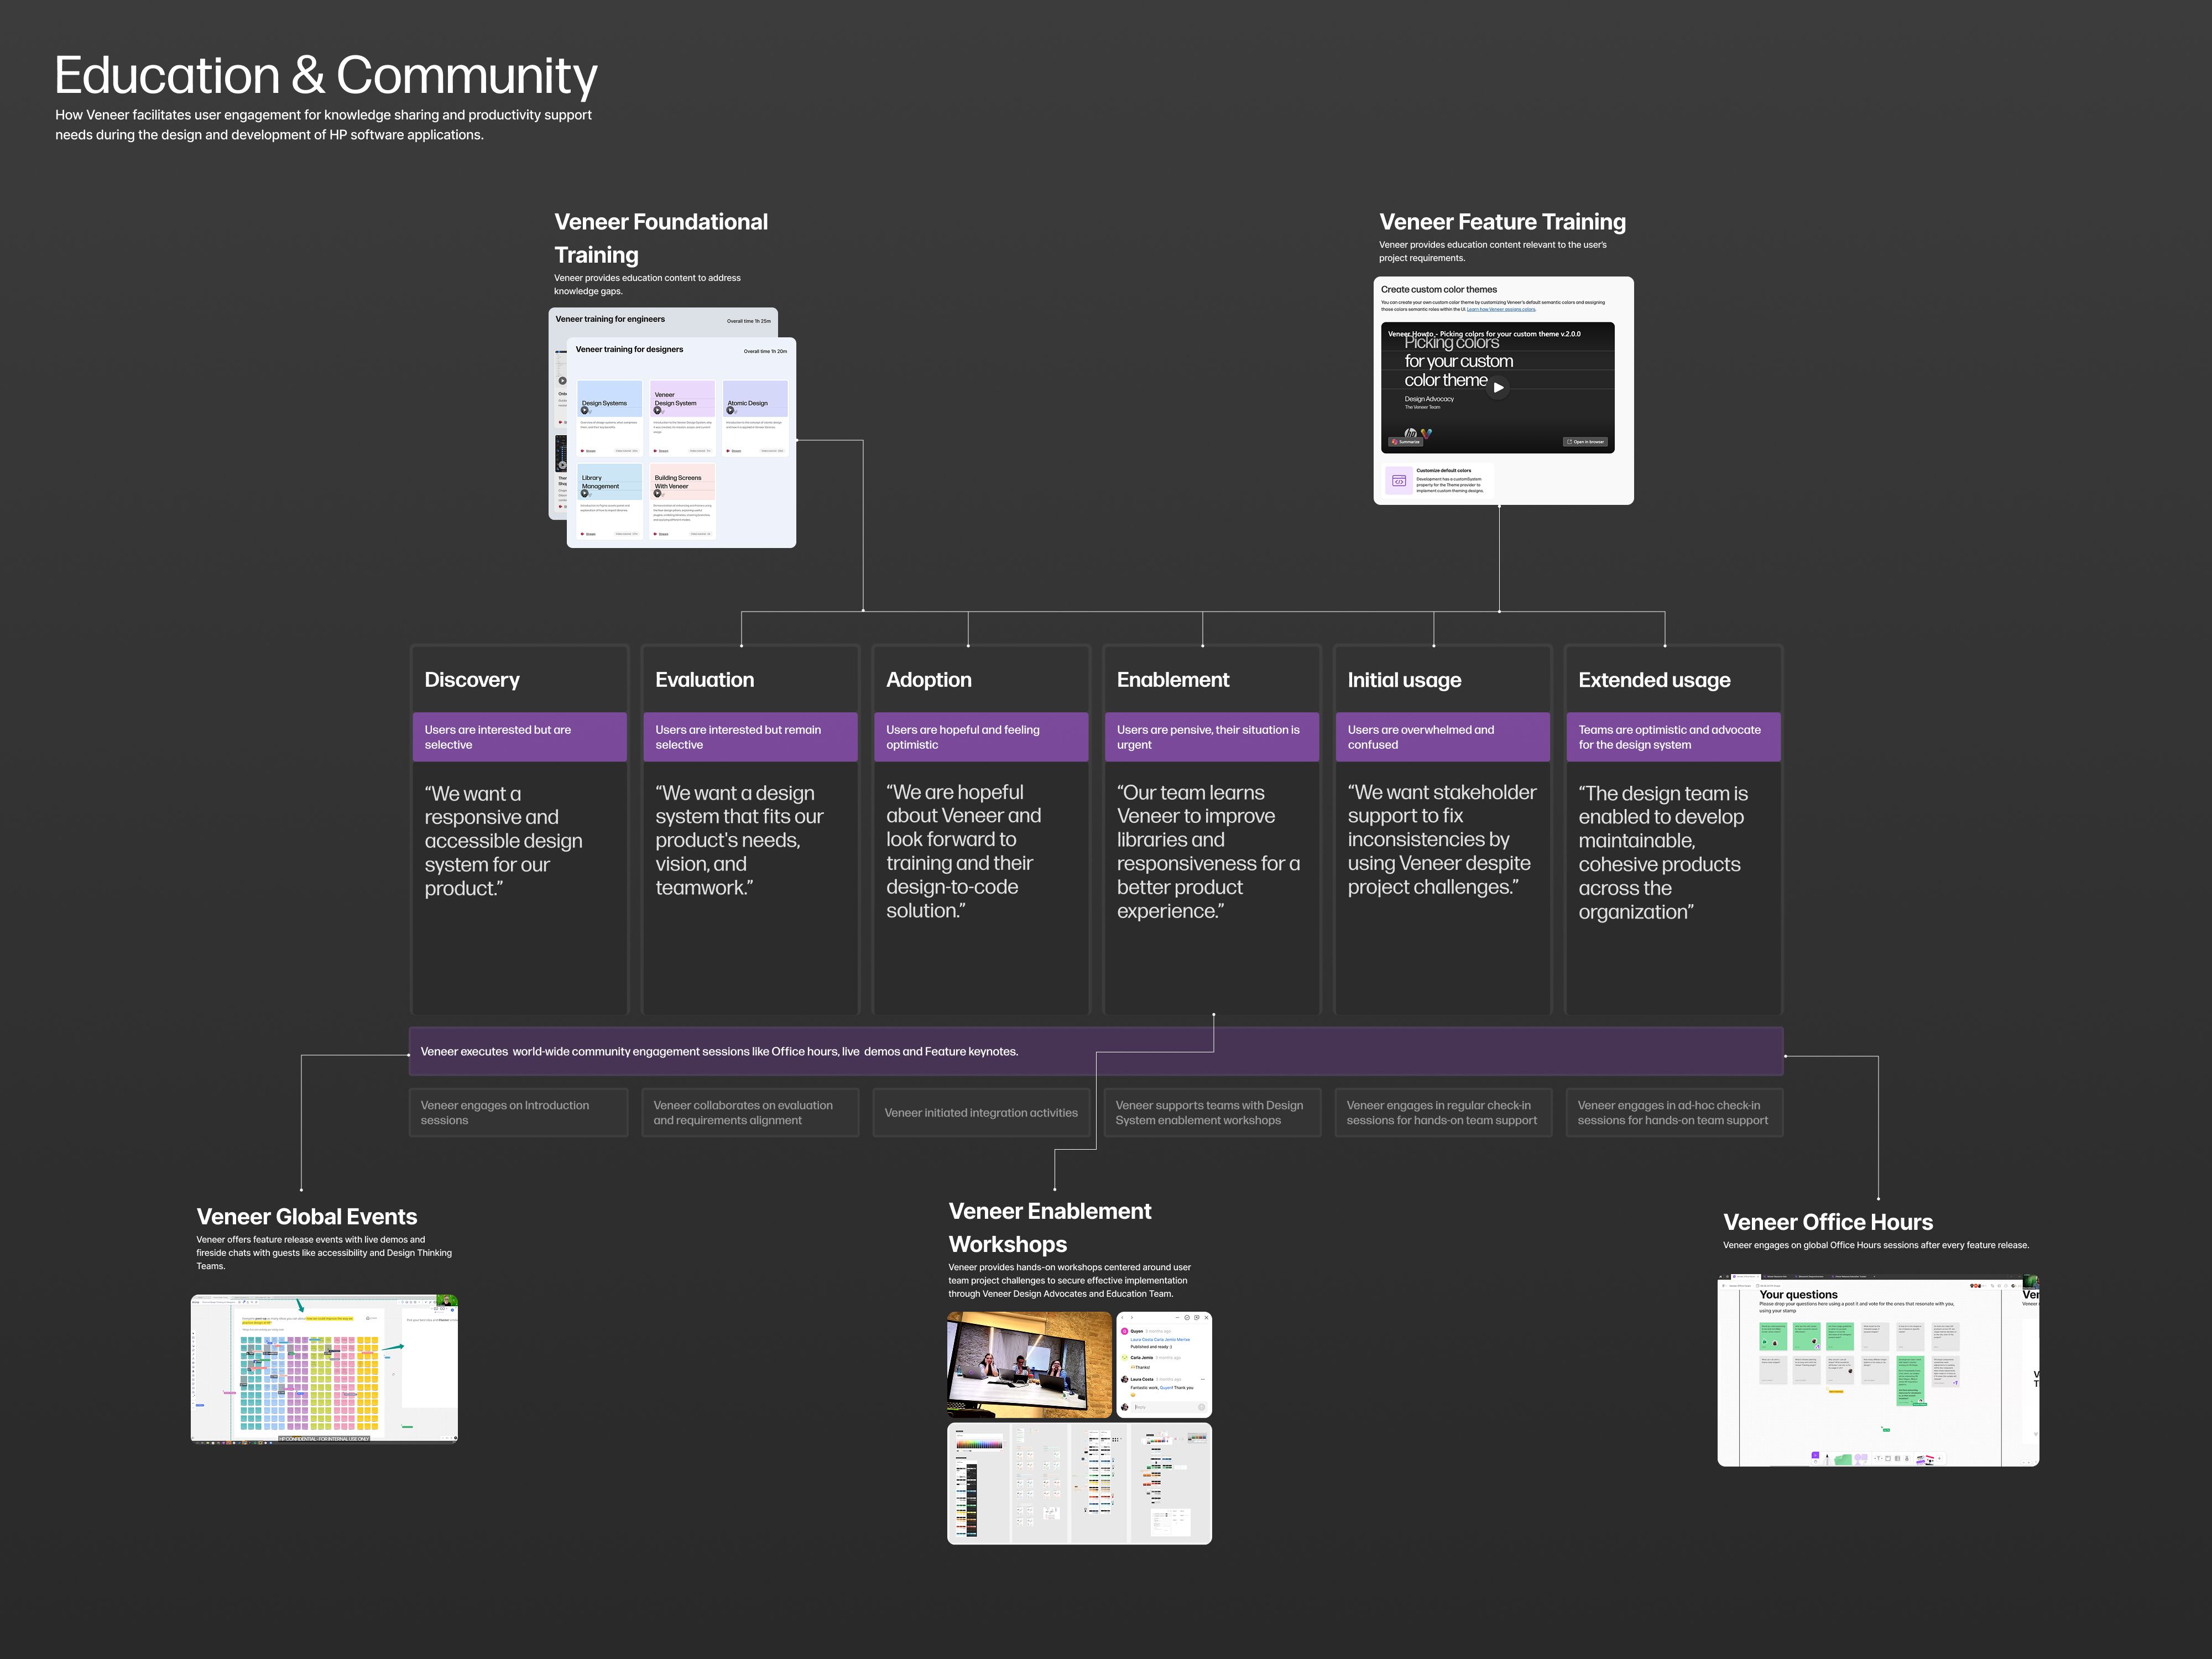This screenshot has height=1659, width=2212.
Task: Close the comment thread panel
Action: [1207, 1318]
